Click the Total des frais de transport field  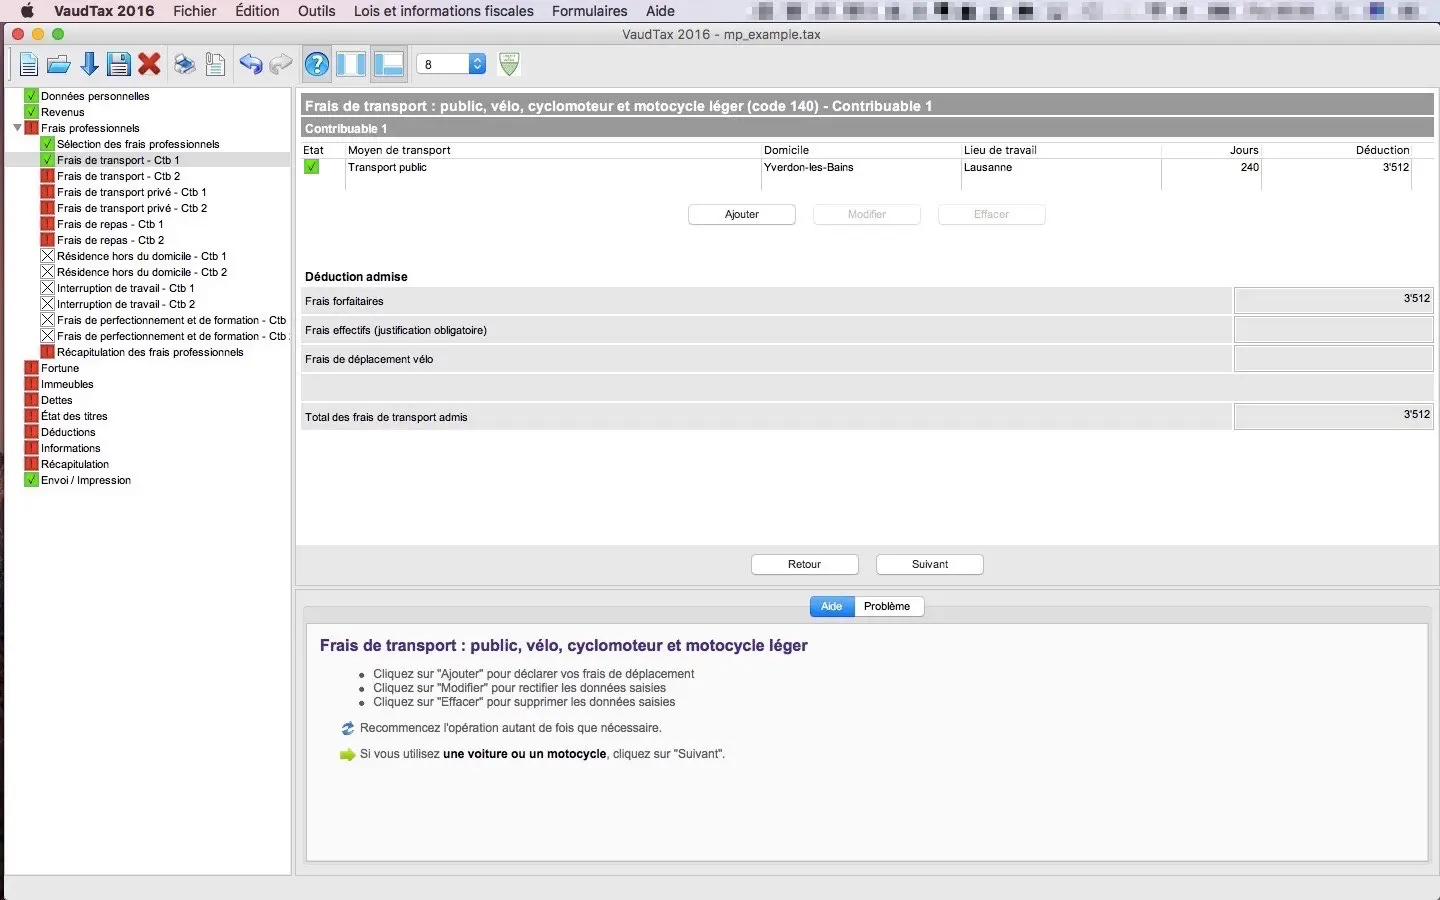[x=1334, y=417]
